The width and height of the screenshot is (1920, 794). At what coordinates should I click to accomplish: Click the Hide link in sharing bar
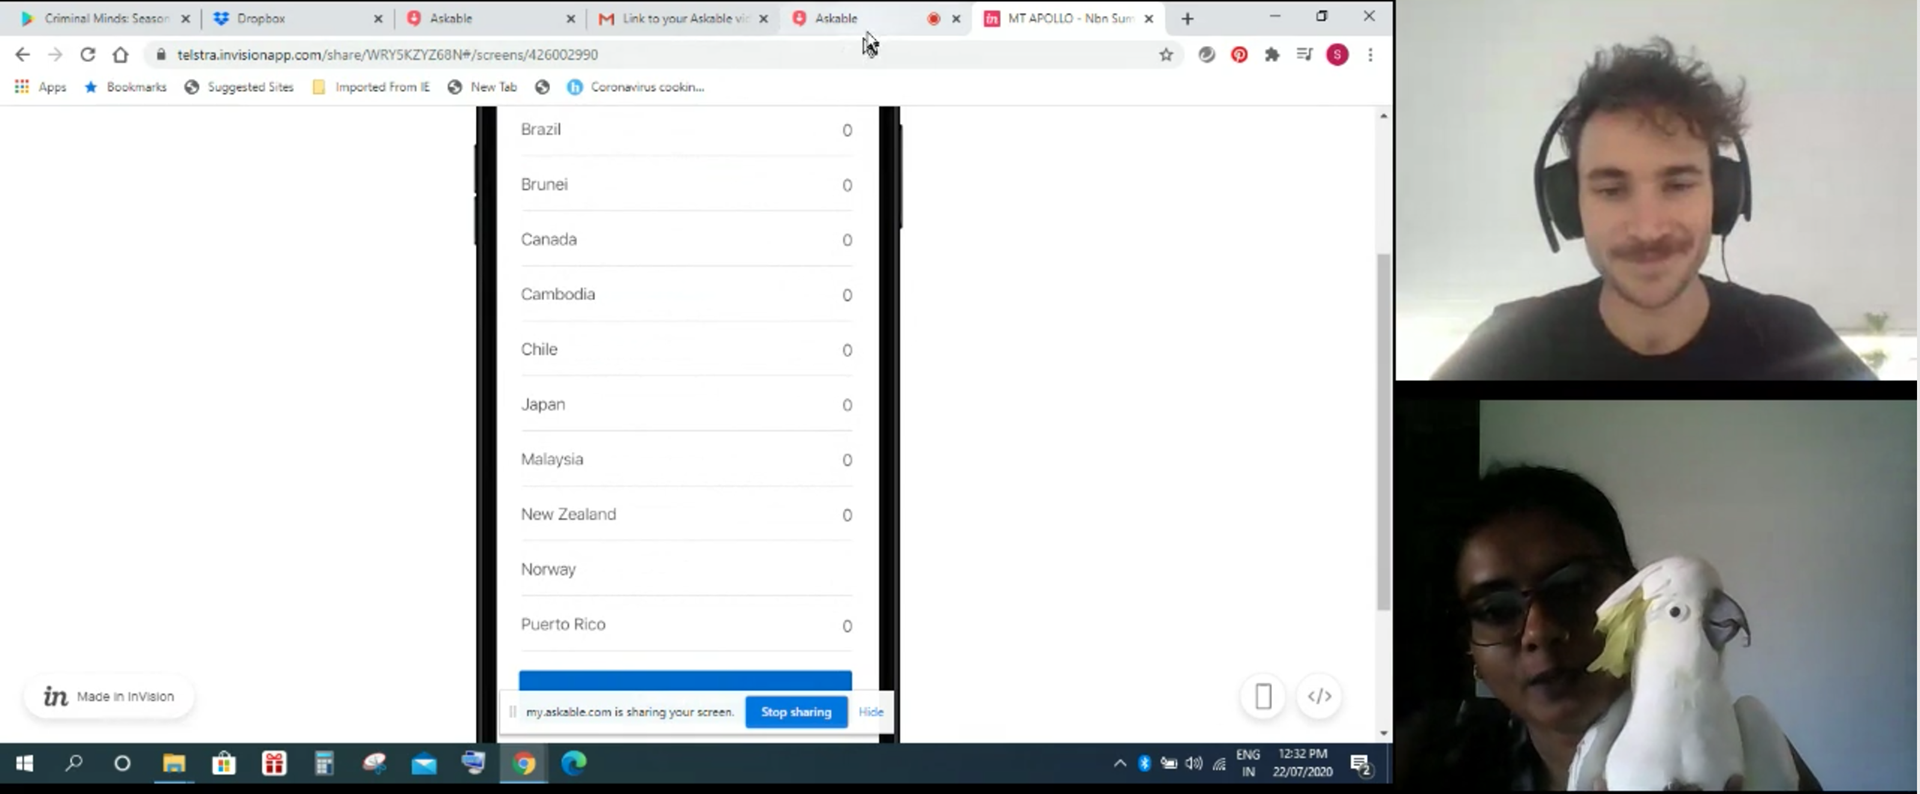(x=870, y=712)
